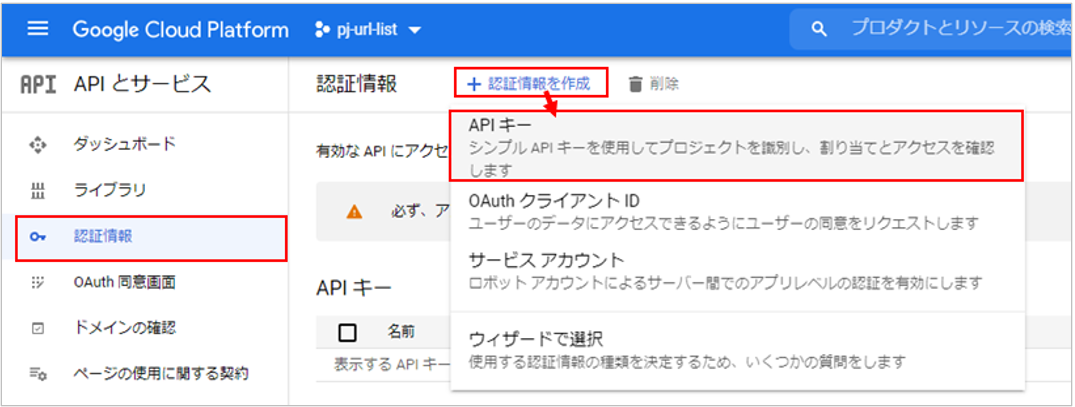Click the key icon for credentials
The image size is (1075, 407).
38,237
